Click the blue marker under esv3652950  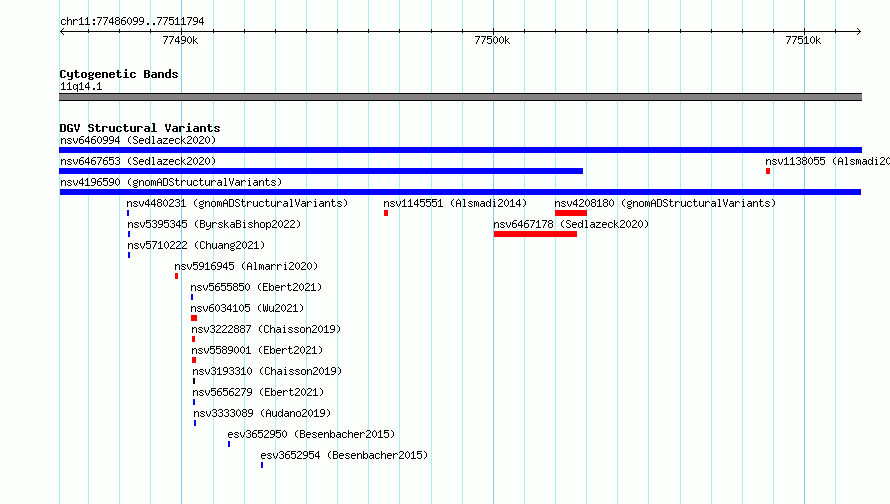[229, 444]
